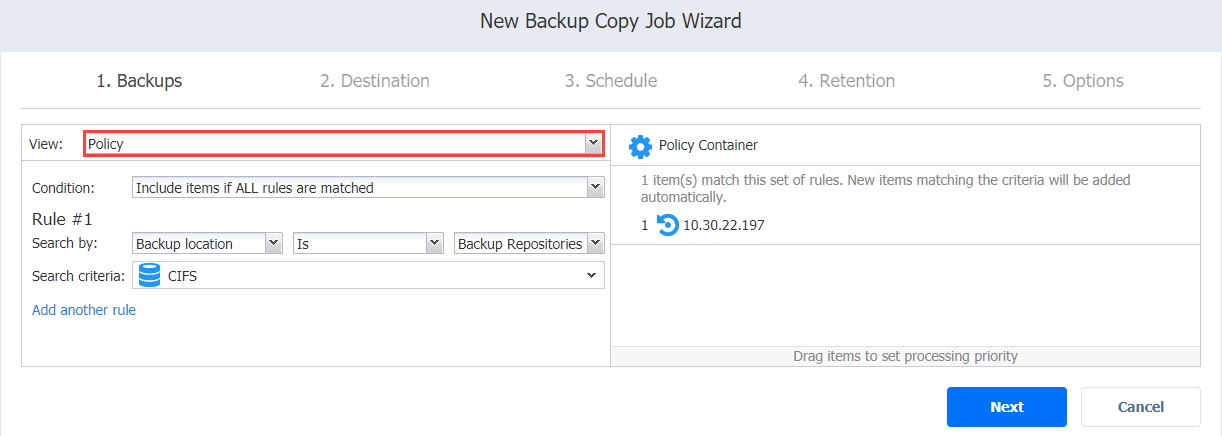Image resolution: width=1222 pixels, height=436 pixels.
Task: Open the 5. Options step
Action: 1083,81
